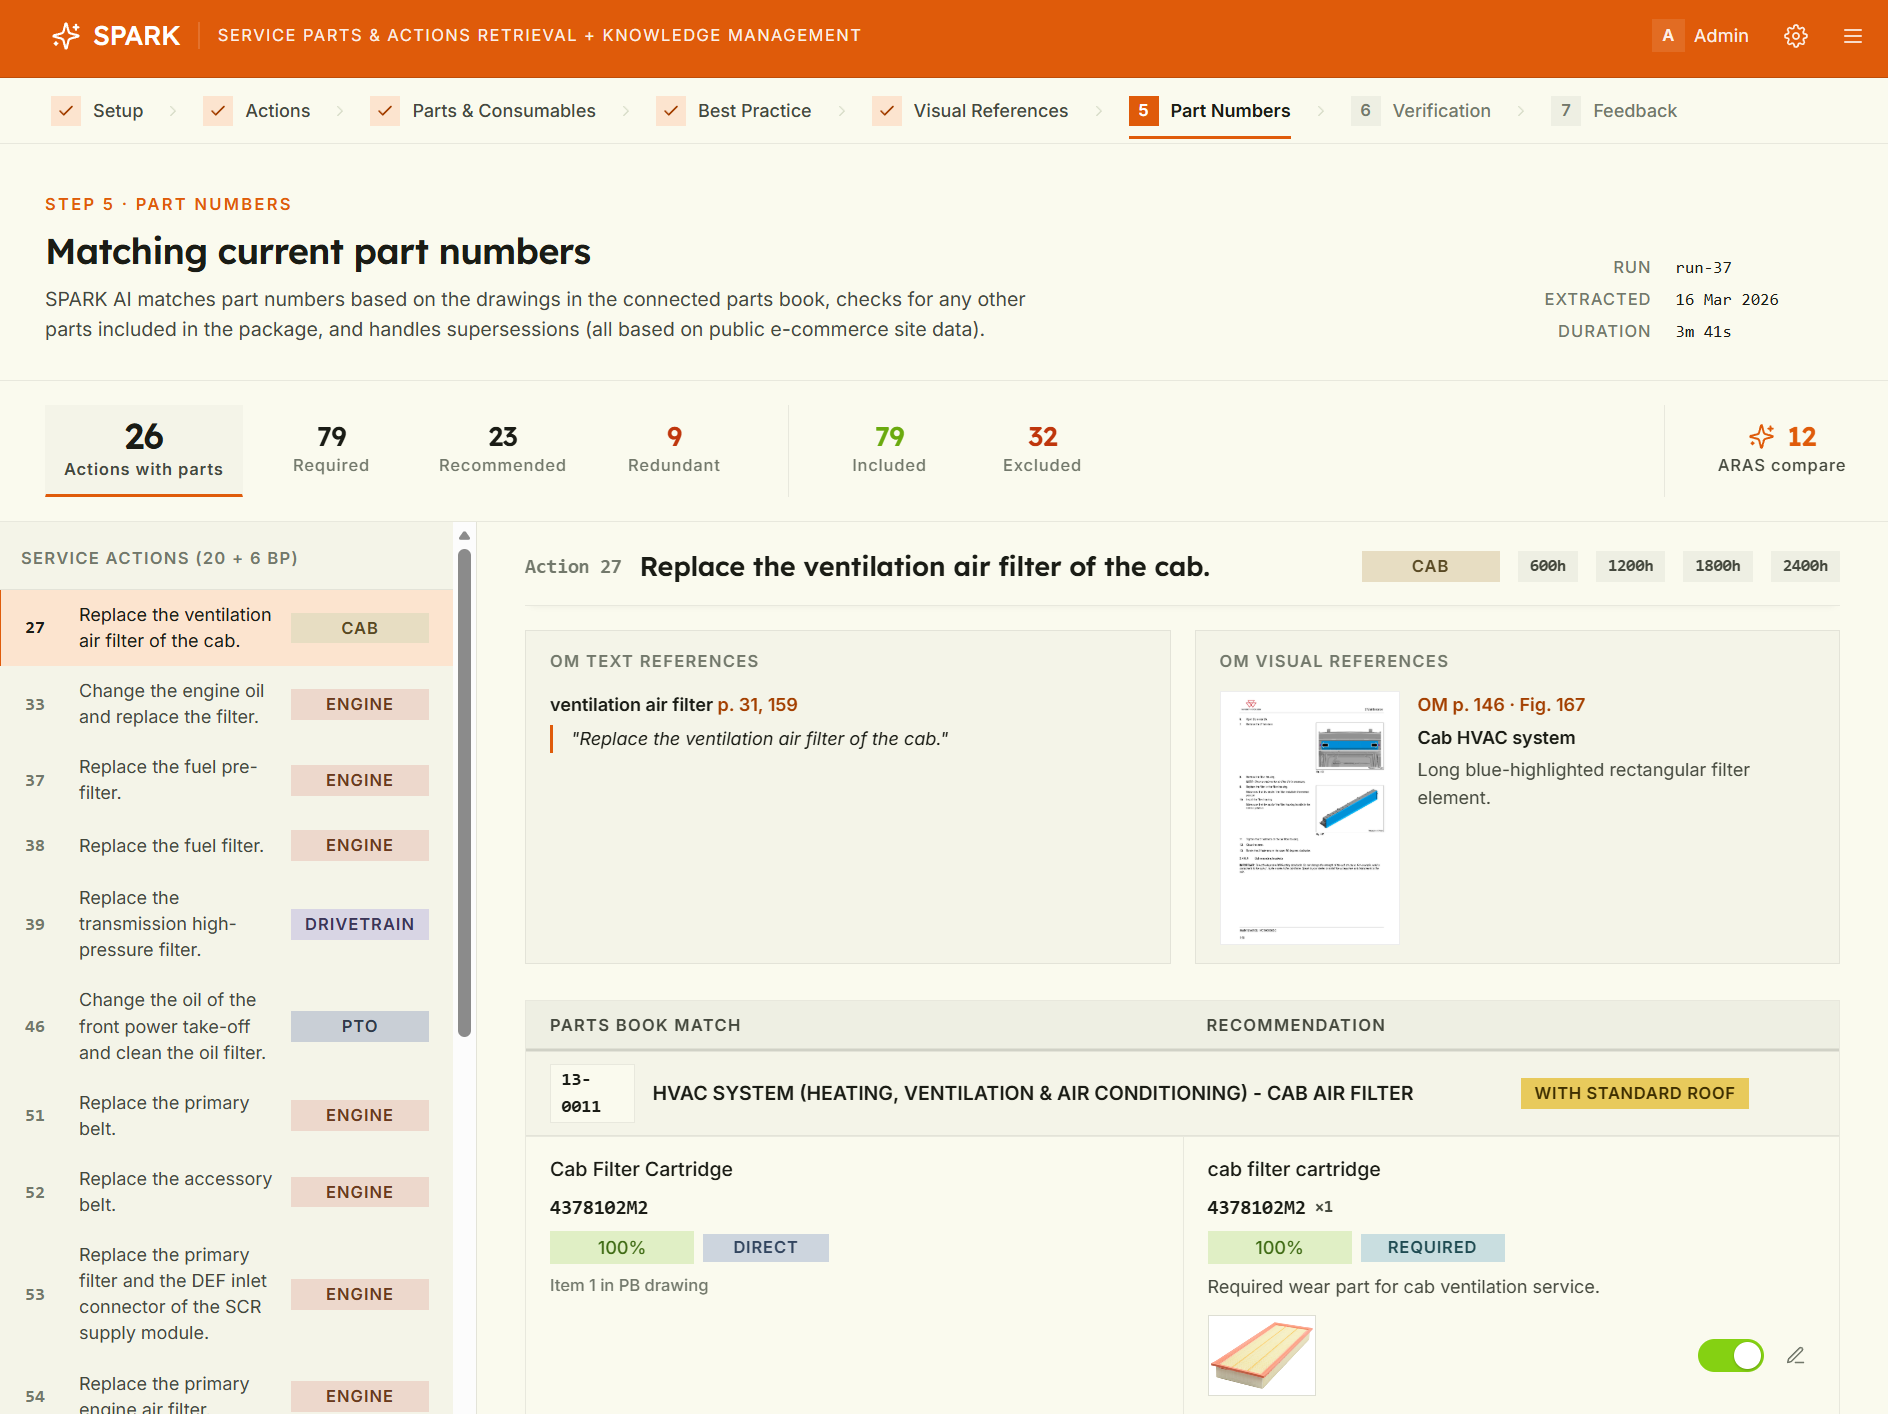The width and height of the screenshot is (1888, 1414).
Task: Open the 12 ARAS compare view
Action: (x=1782, y=449)
